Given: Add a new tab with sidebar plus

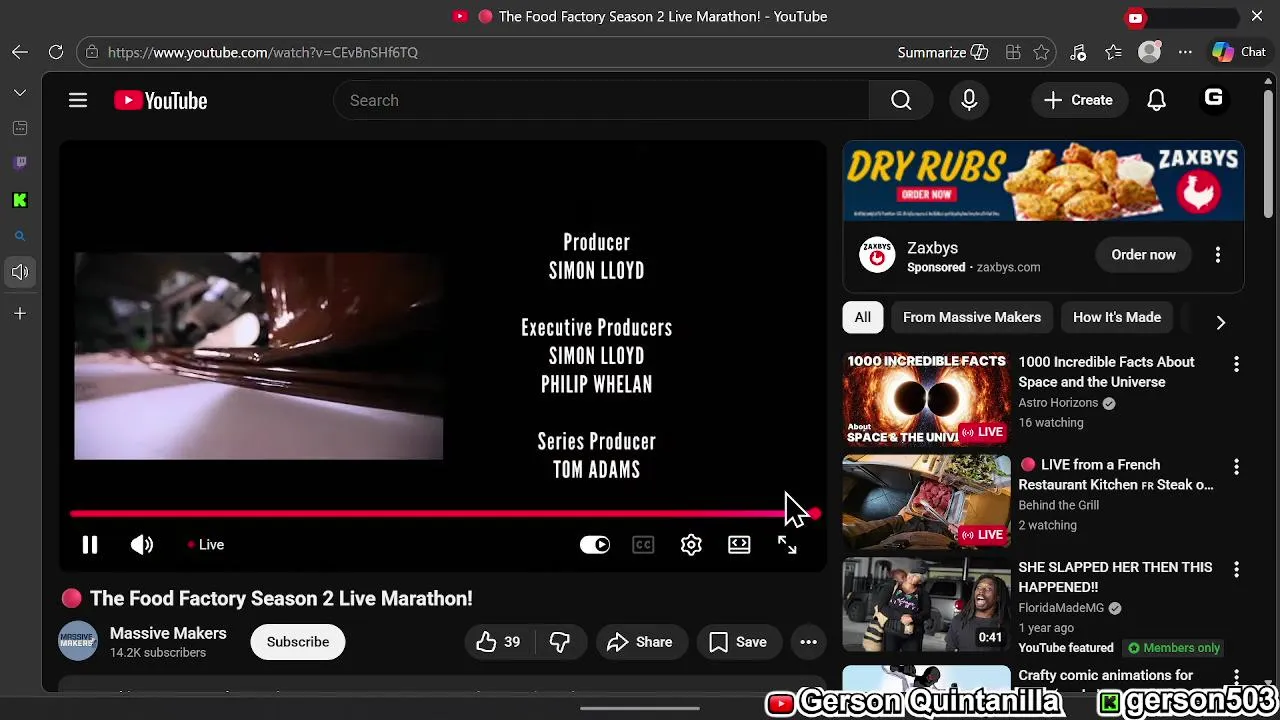Looking at the screenshot, I should pyautogui.click(x=20, y=314).
